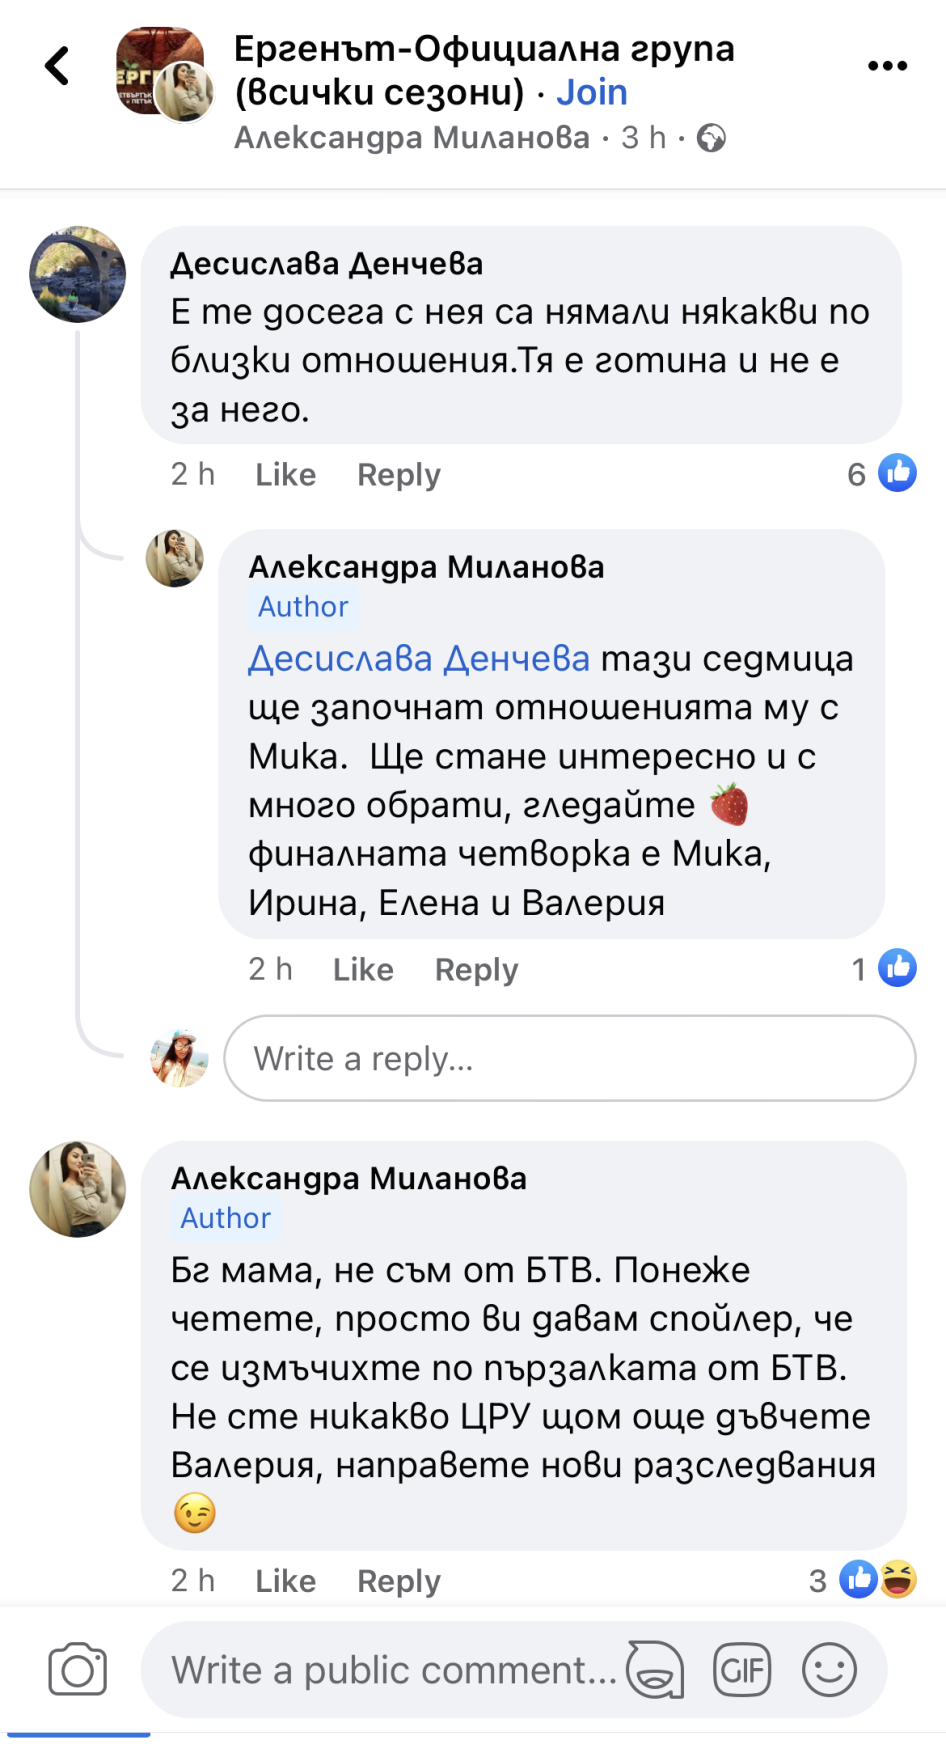Open the GIF picker icon
The height and width of the screenshot is (1744, 946).
[742, 1669]
